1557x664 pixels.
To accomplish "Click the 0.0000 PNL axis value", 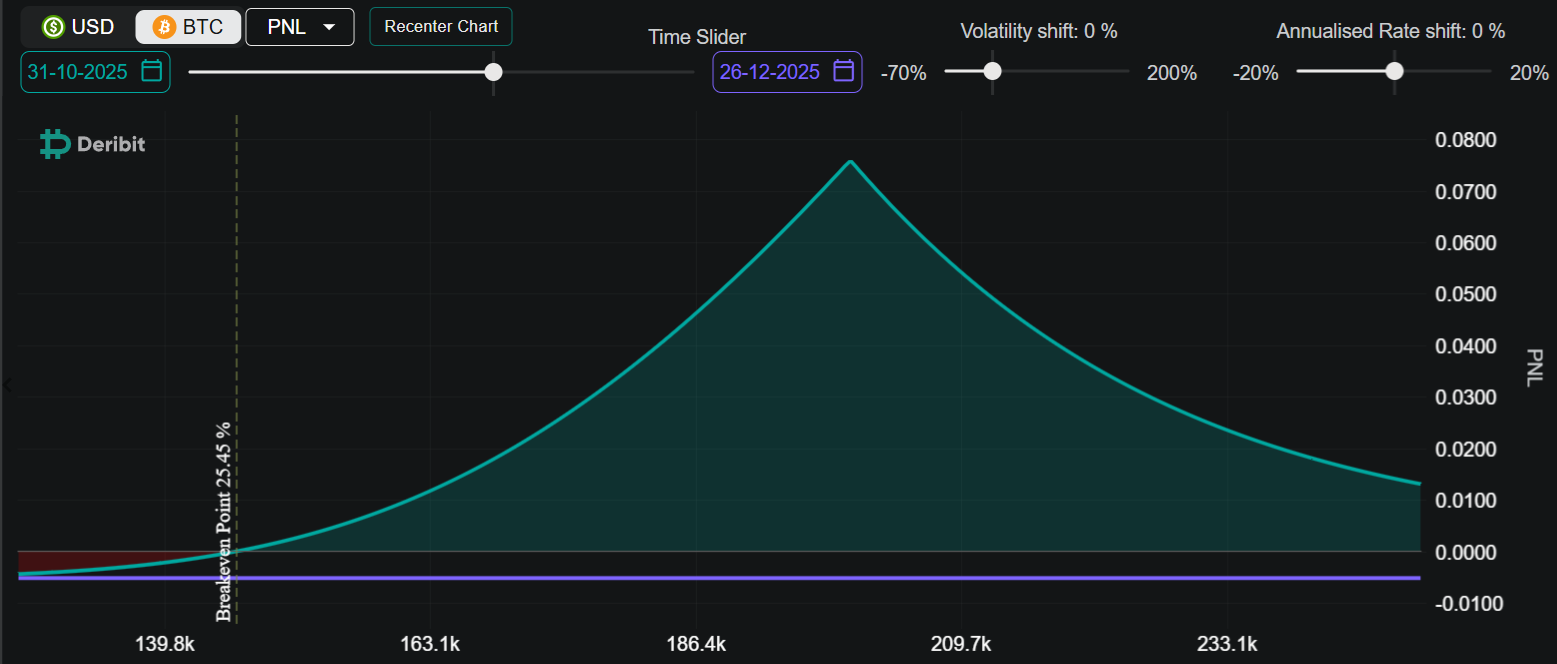I will pyautogui.click(x=1466, y=552).
